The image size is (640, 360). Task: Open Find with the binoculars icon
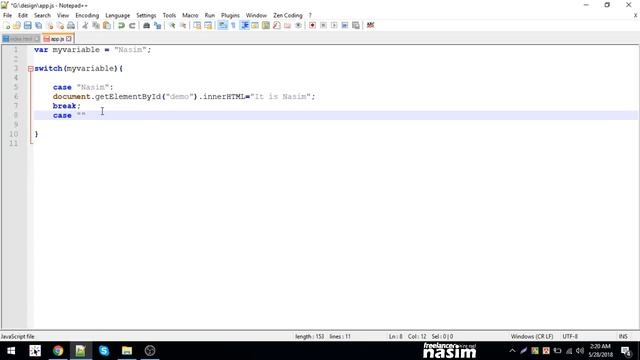click(146, 25)
